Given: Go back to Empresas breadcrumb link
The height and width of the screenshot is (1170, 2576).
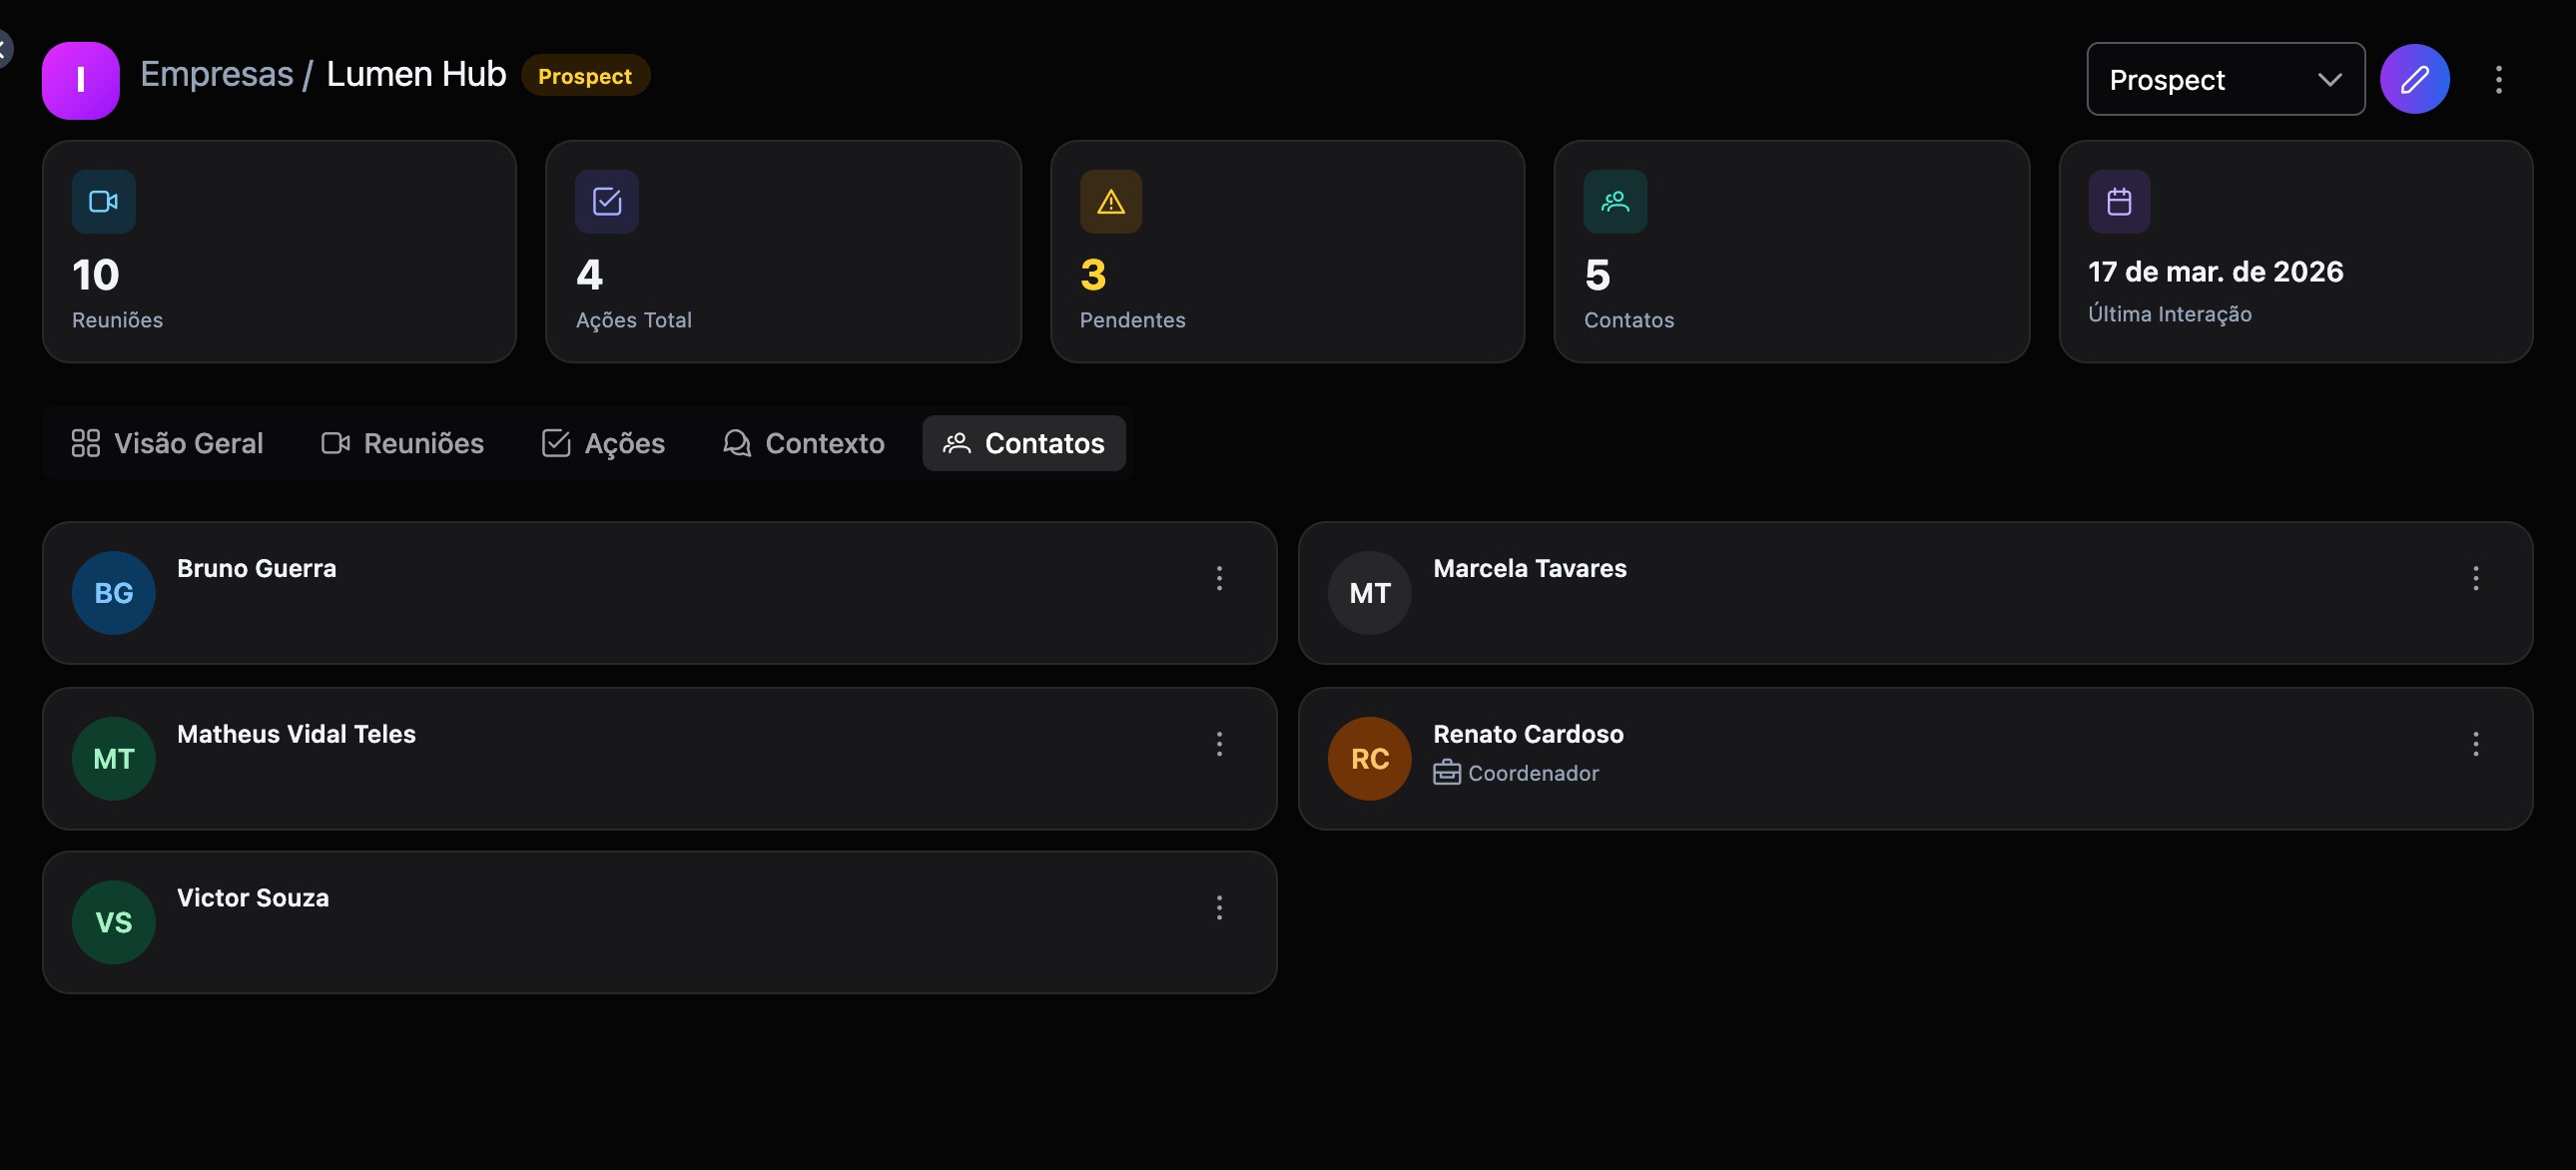Looking at the screenshot, I should 216,74.
